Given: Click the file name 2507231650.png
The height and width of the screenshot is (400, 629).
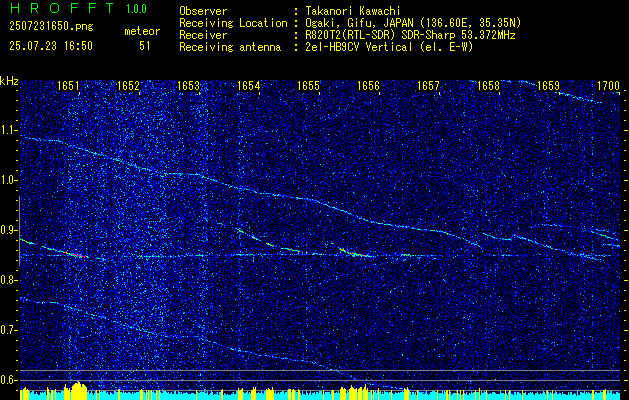Looking at the screenshot, I should point(51,27).
